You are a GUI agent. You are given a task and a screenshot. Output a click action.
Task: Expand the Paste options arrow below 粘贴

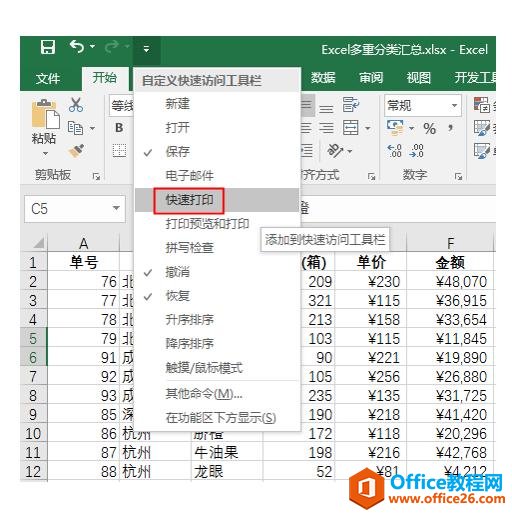point(45,153)
